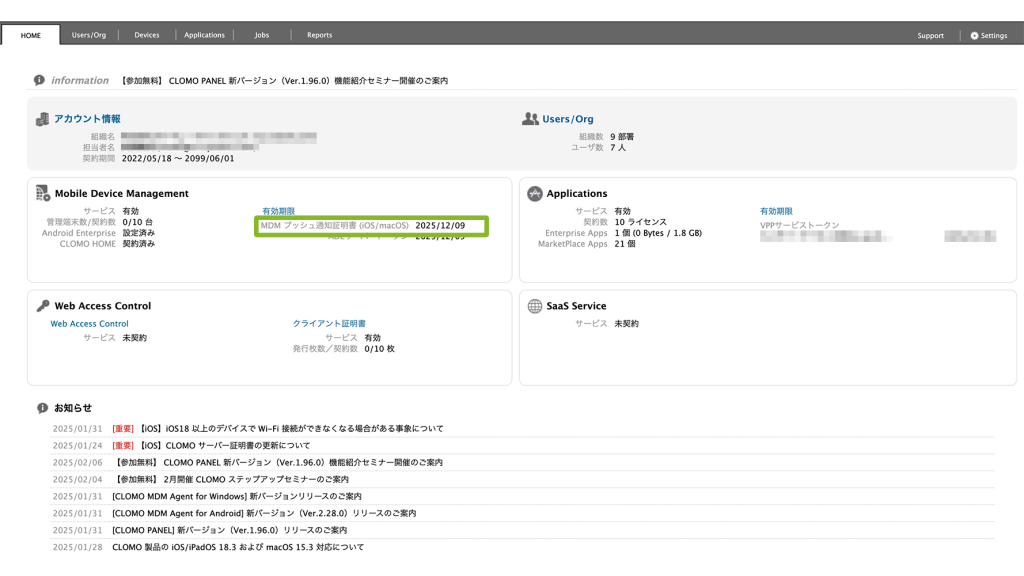Click the お知らせ notice icon

[x=42, y=408]
